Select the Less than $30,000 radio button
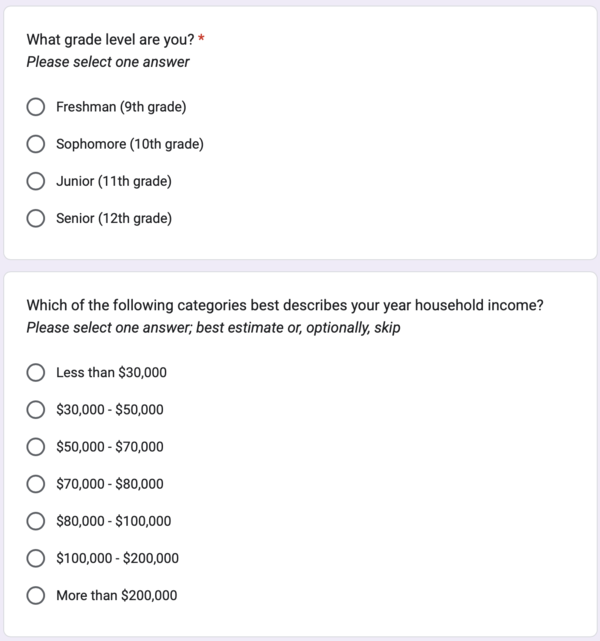This screenshot has width=600, height=641. point(36,373)
